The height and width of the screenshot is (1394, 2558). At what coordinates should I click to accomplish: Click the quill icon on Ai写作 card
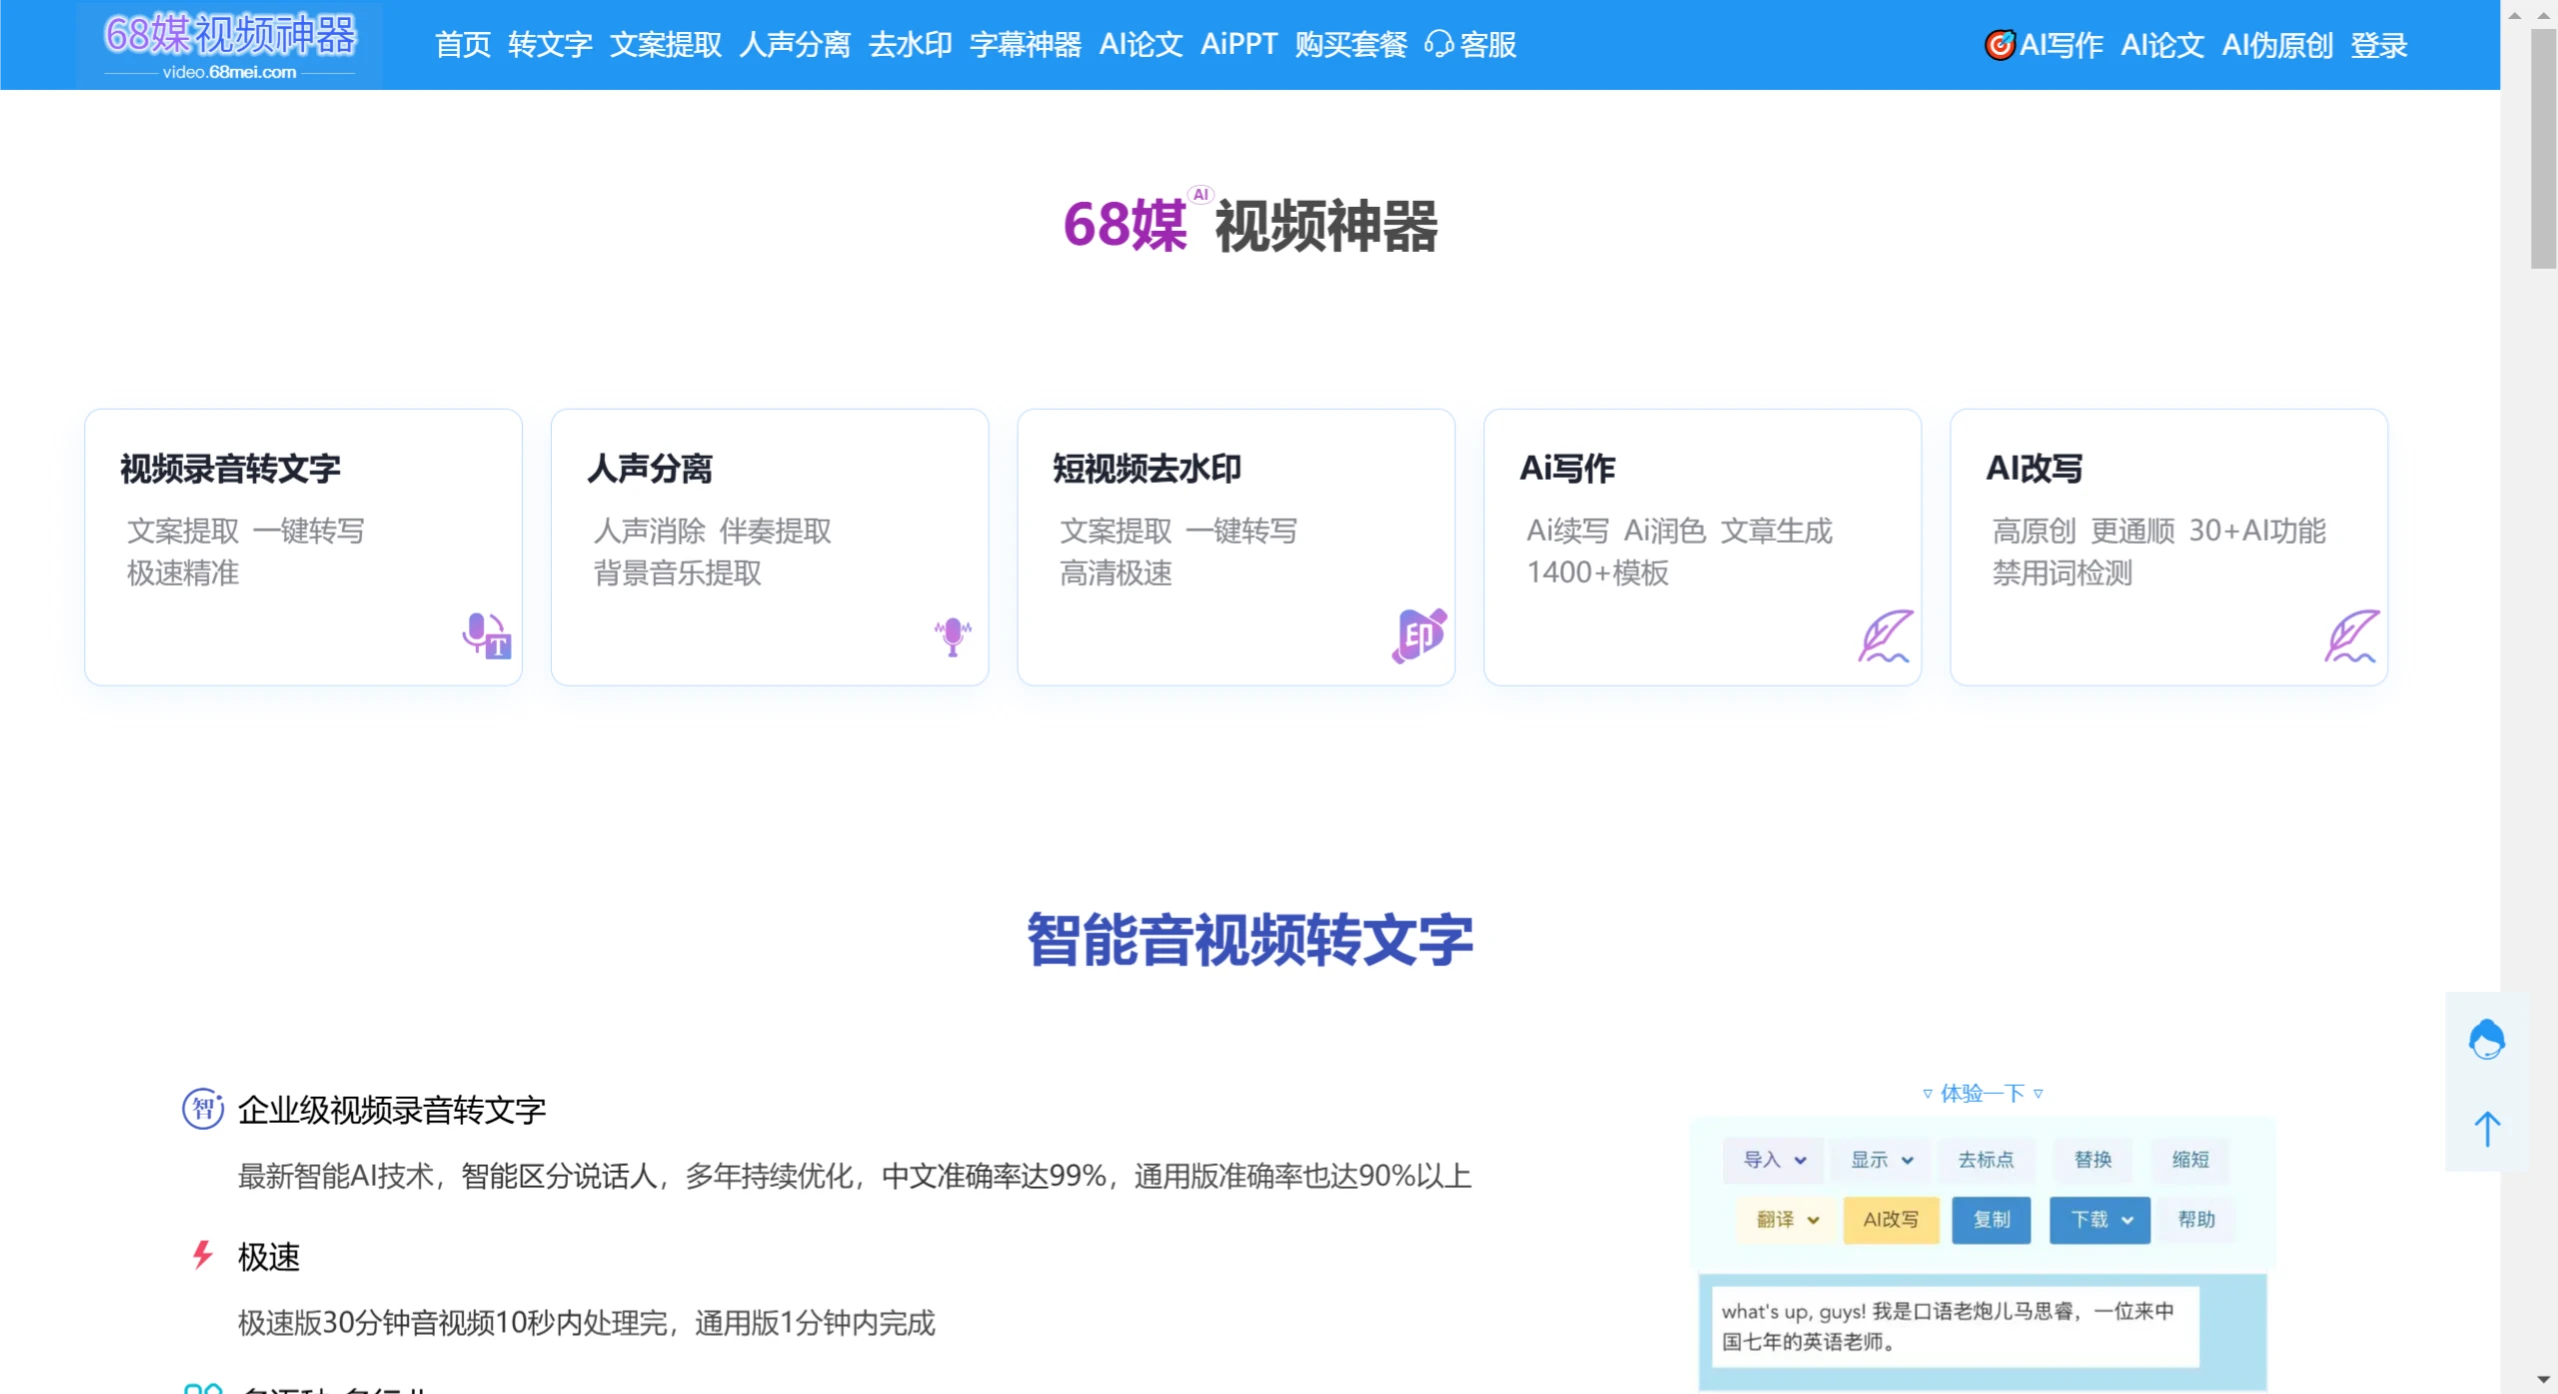1885,635
